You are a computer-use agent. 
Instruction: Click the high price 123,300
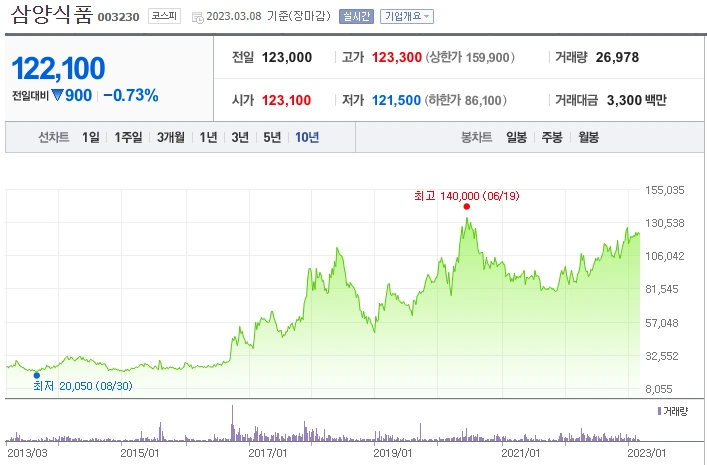click(396, 57)
